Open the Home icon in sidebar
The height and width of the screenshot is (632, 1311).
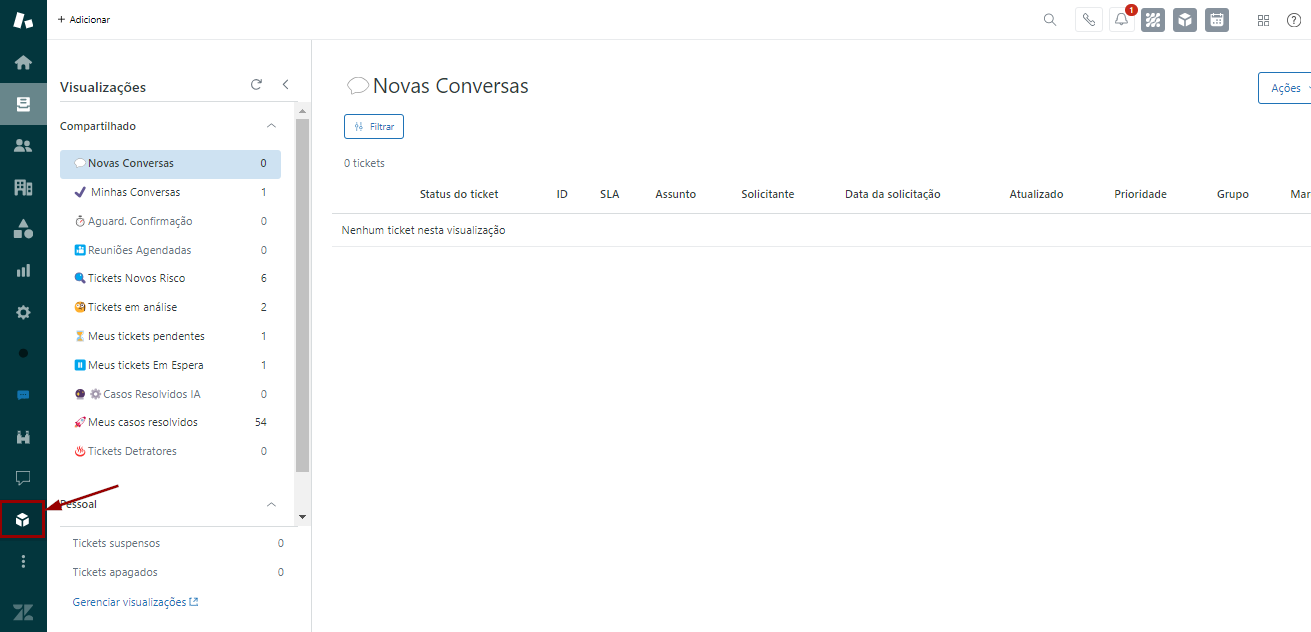(23, 62)
